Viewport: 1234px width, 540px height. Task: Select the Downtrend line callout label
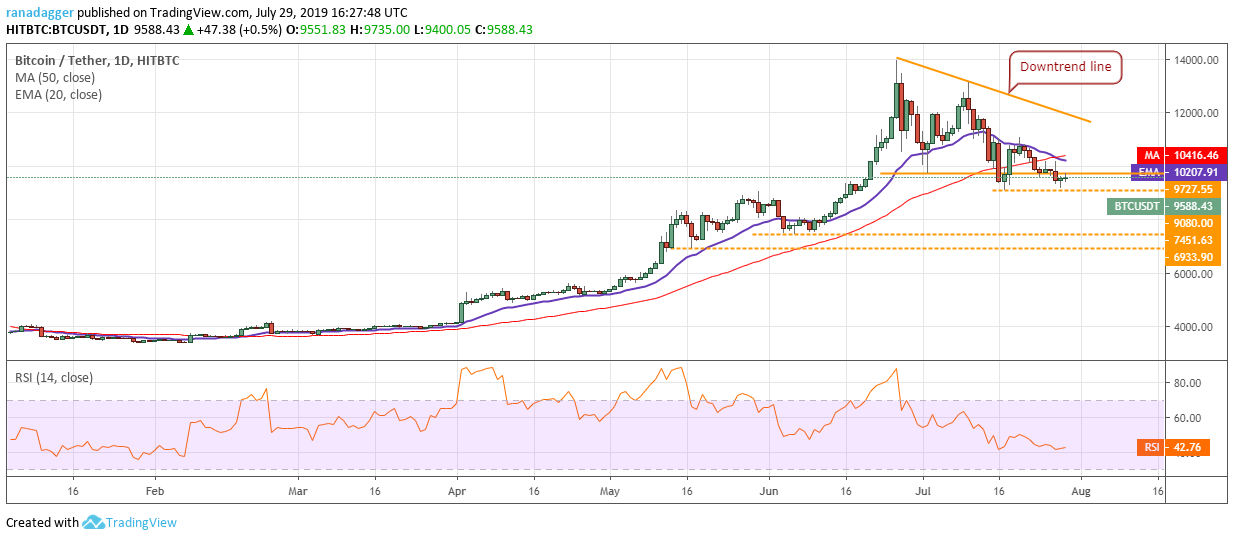[x=1066, y=68]
